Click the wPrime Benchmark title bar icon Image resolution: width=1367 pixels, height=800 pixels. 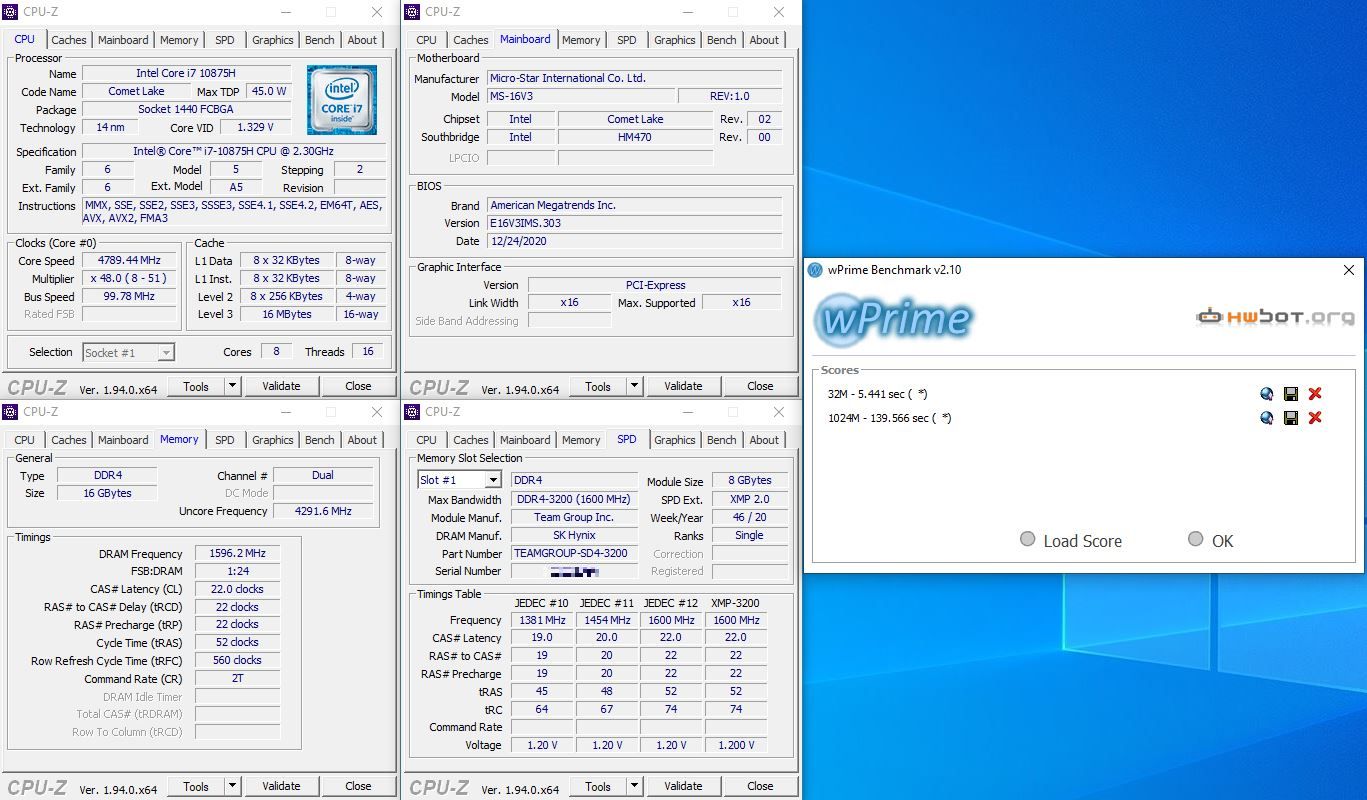(815, 269)
